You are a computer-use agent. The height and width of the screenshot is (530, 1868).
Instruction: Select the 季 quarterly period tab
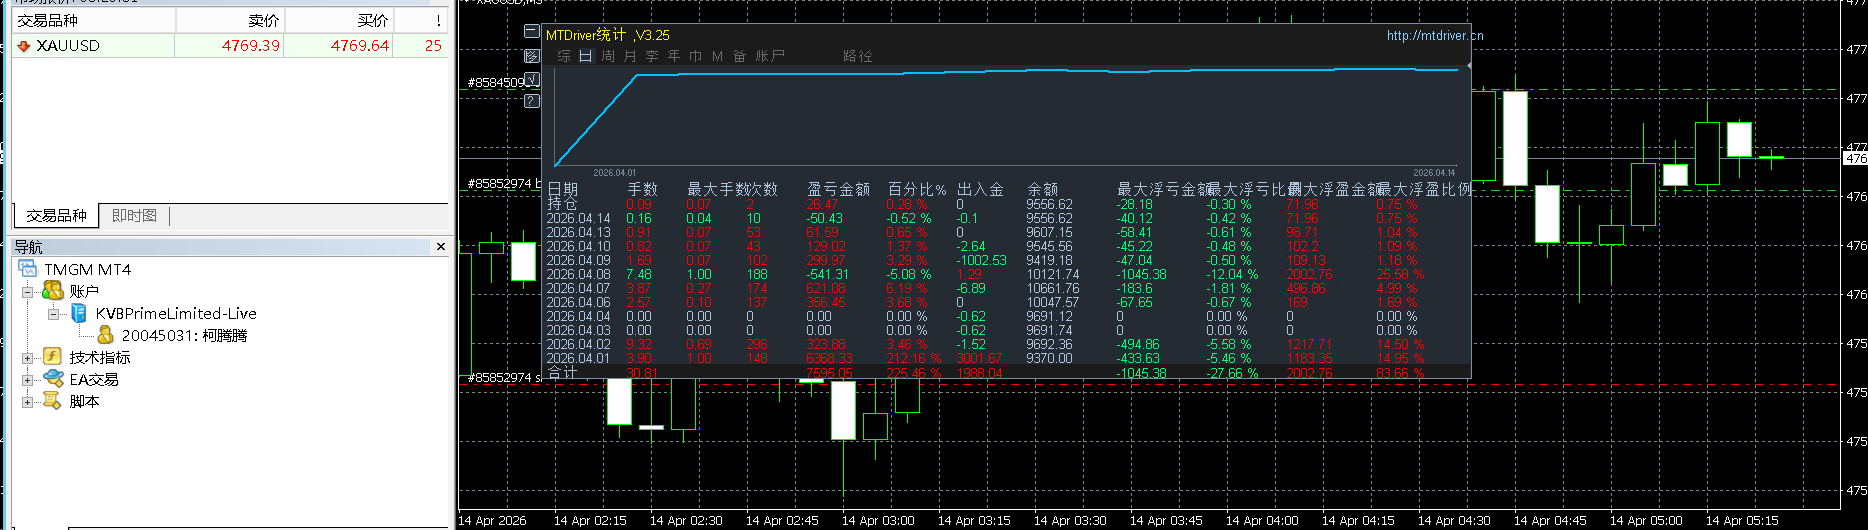pos(652,56)
